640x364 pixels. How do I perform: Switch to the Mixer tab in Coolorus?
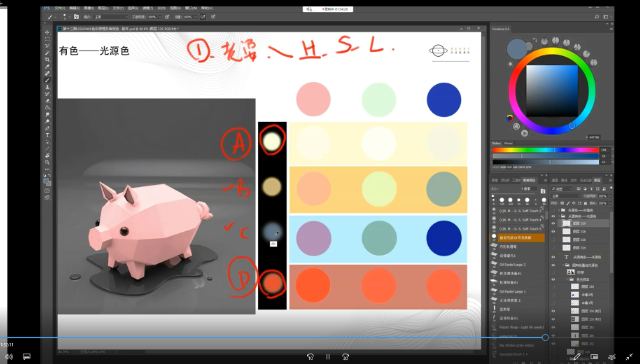pyautogui.click(x=509, y=143)
